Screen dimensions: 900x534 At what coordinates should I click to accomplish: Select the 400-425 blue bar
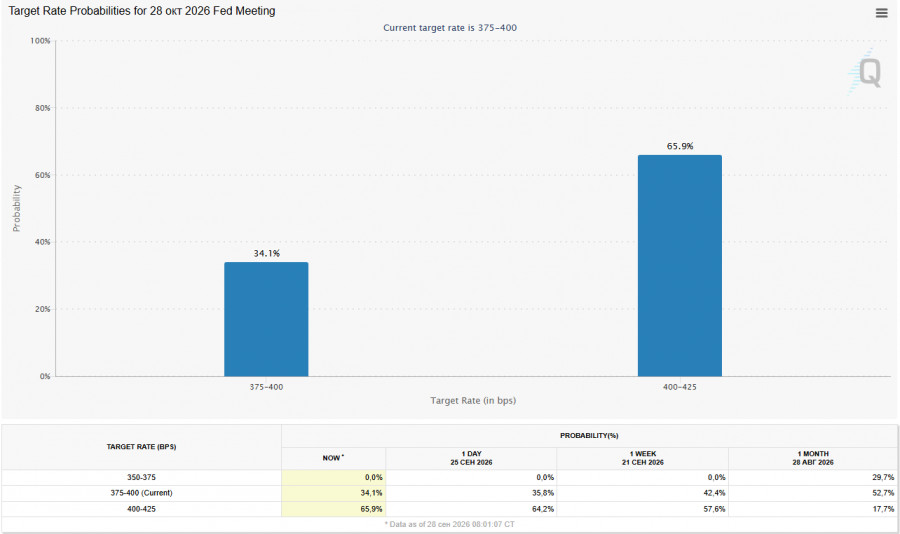[680, 265]
